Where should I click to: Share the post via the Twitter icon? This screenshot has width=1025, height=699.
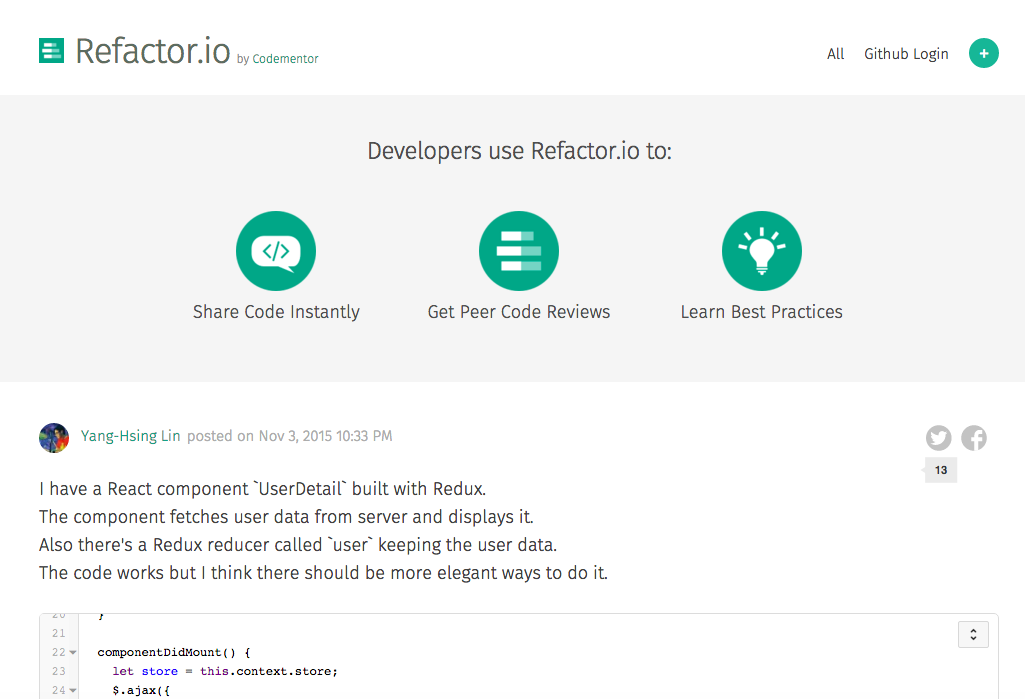(x=938, y=437)
